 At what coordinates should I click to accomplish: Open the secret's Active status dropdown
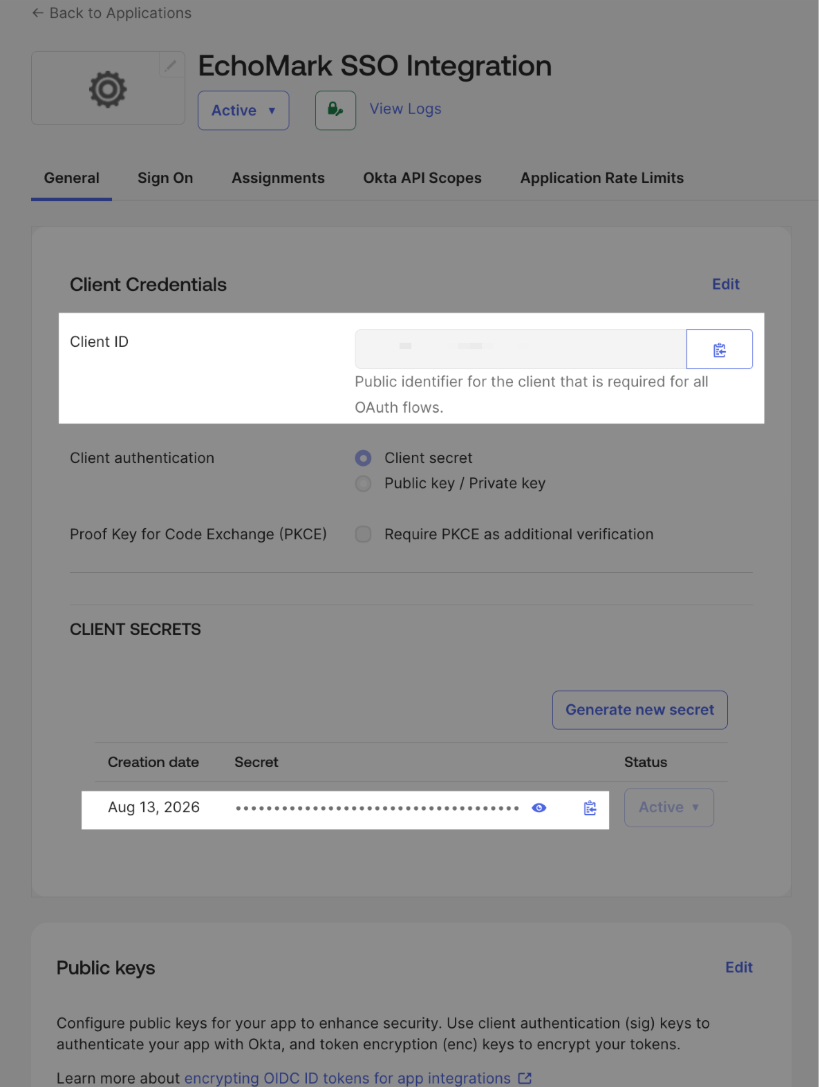pyautogui.click(x=669, y=808)
